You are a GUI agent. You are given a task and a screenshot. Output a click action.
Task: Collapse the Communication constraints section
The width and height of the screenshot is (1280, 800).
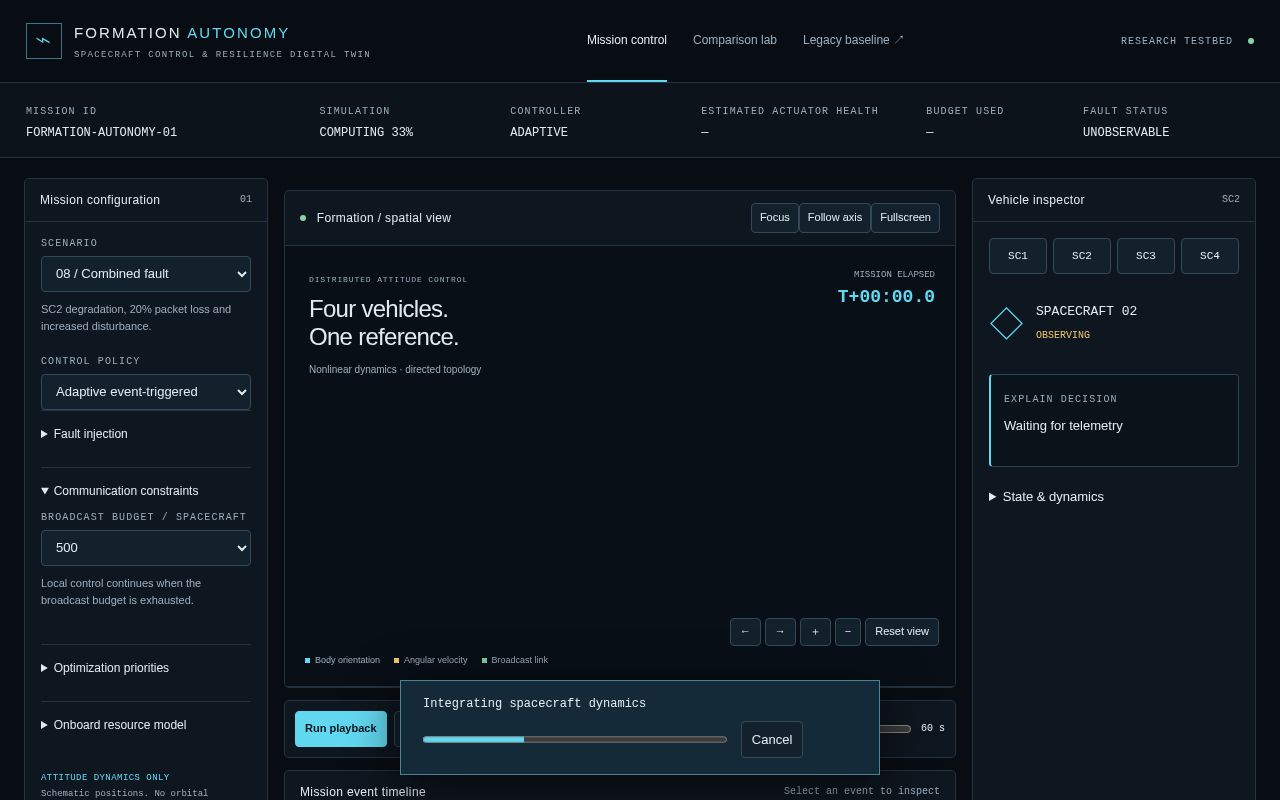pos(146,491)
